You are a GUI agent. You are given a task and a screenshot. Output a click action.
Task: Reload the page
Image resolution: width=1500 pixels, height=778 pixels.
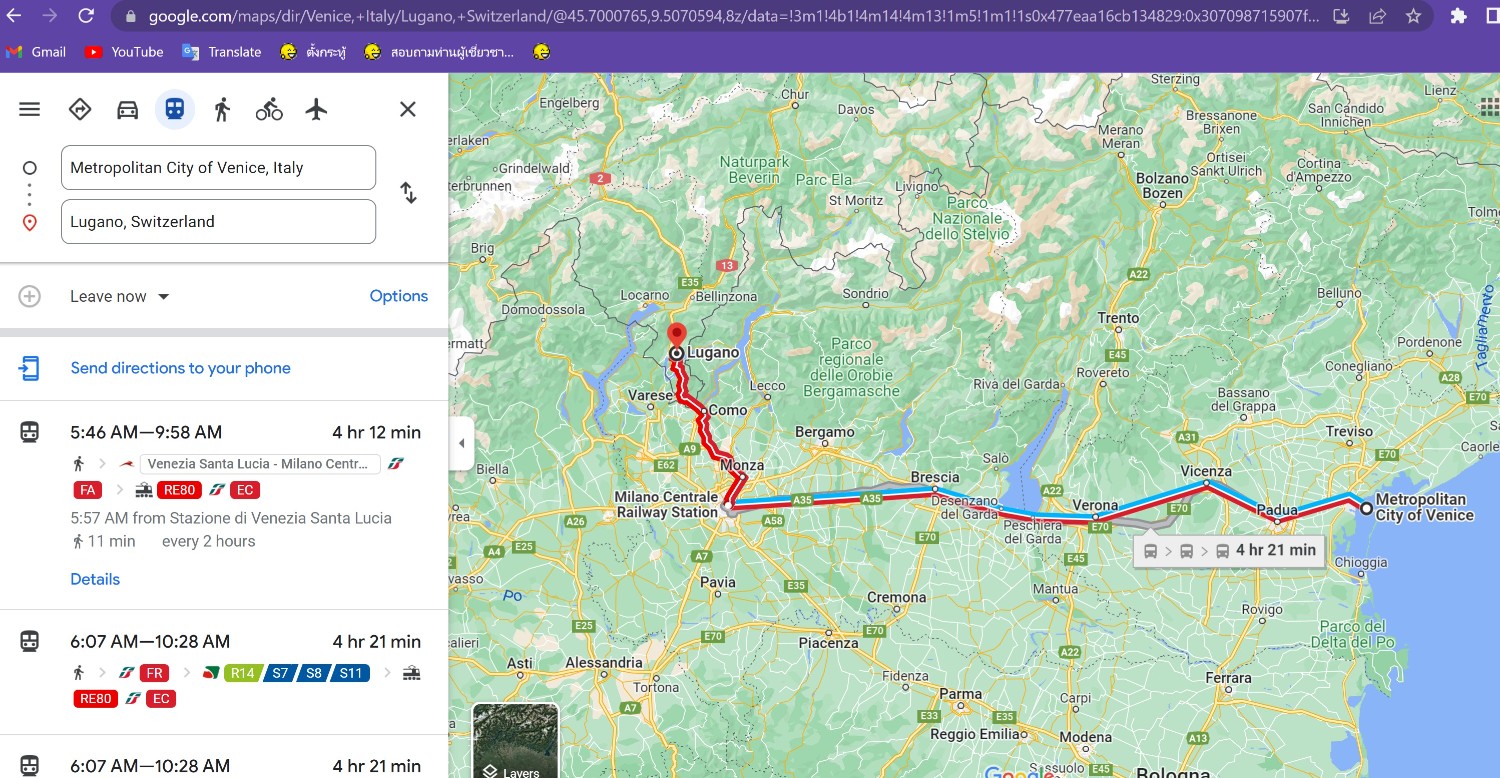coord(86,16)
